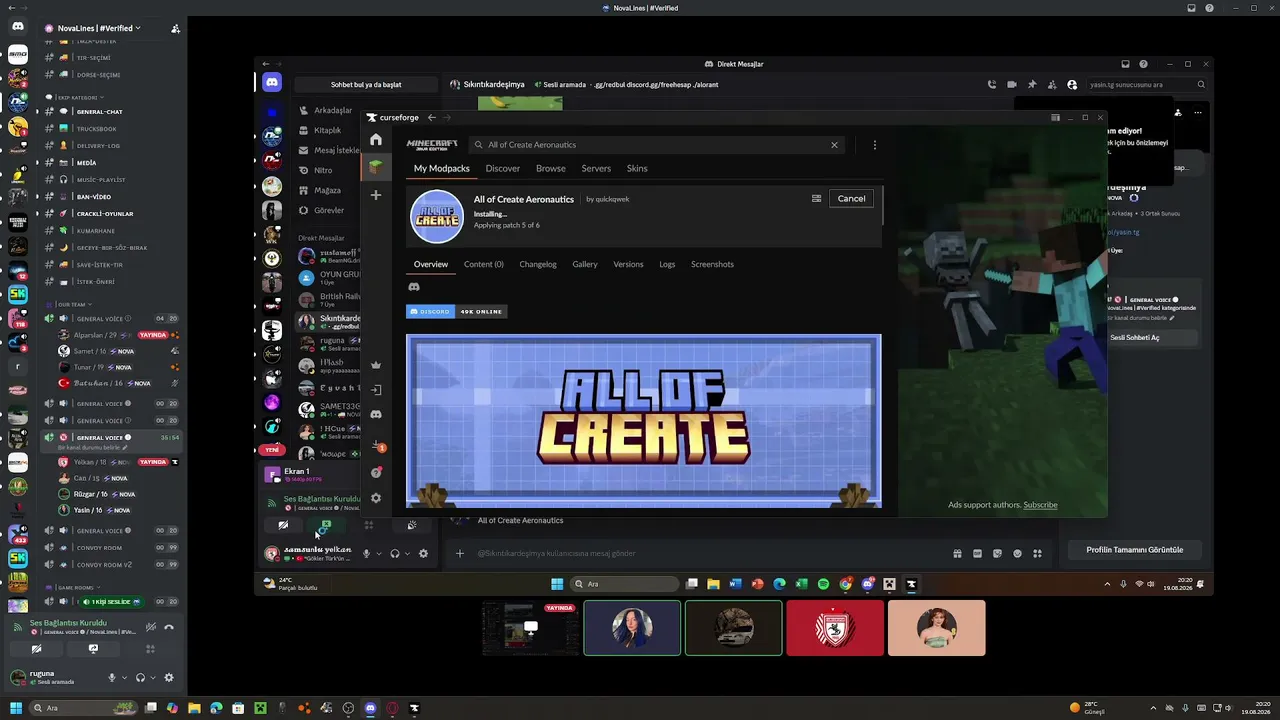Switch to the Discover tab in CurseForge
The width and height of the screenshot is (1280, 720).
[503, 168]
